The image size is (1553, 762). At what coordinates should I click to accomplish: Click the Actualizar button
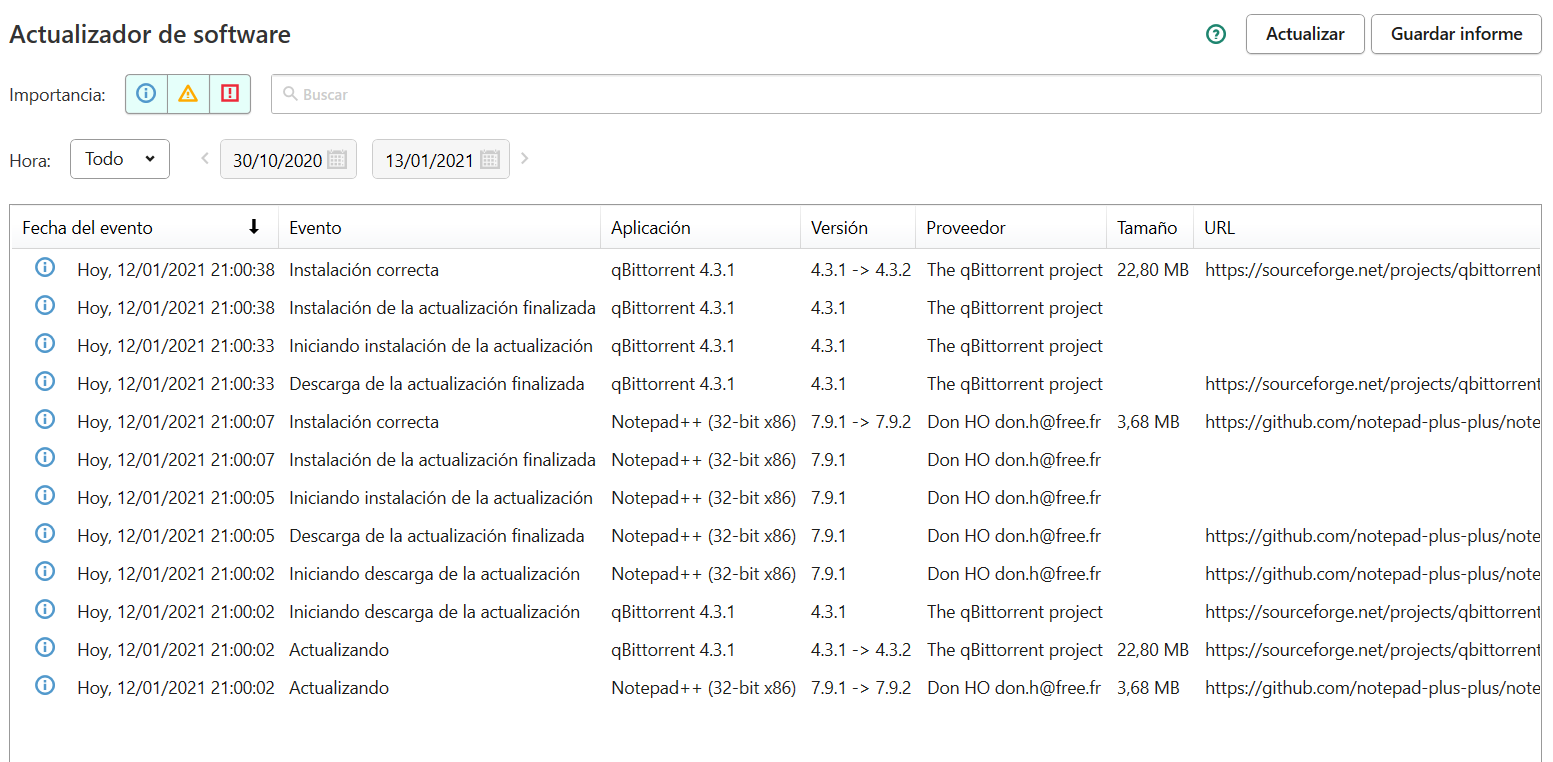point(1305,34)
